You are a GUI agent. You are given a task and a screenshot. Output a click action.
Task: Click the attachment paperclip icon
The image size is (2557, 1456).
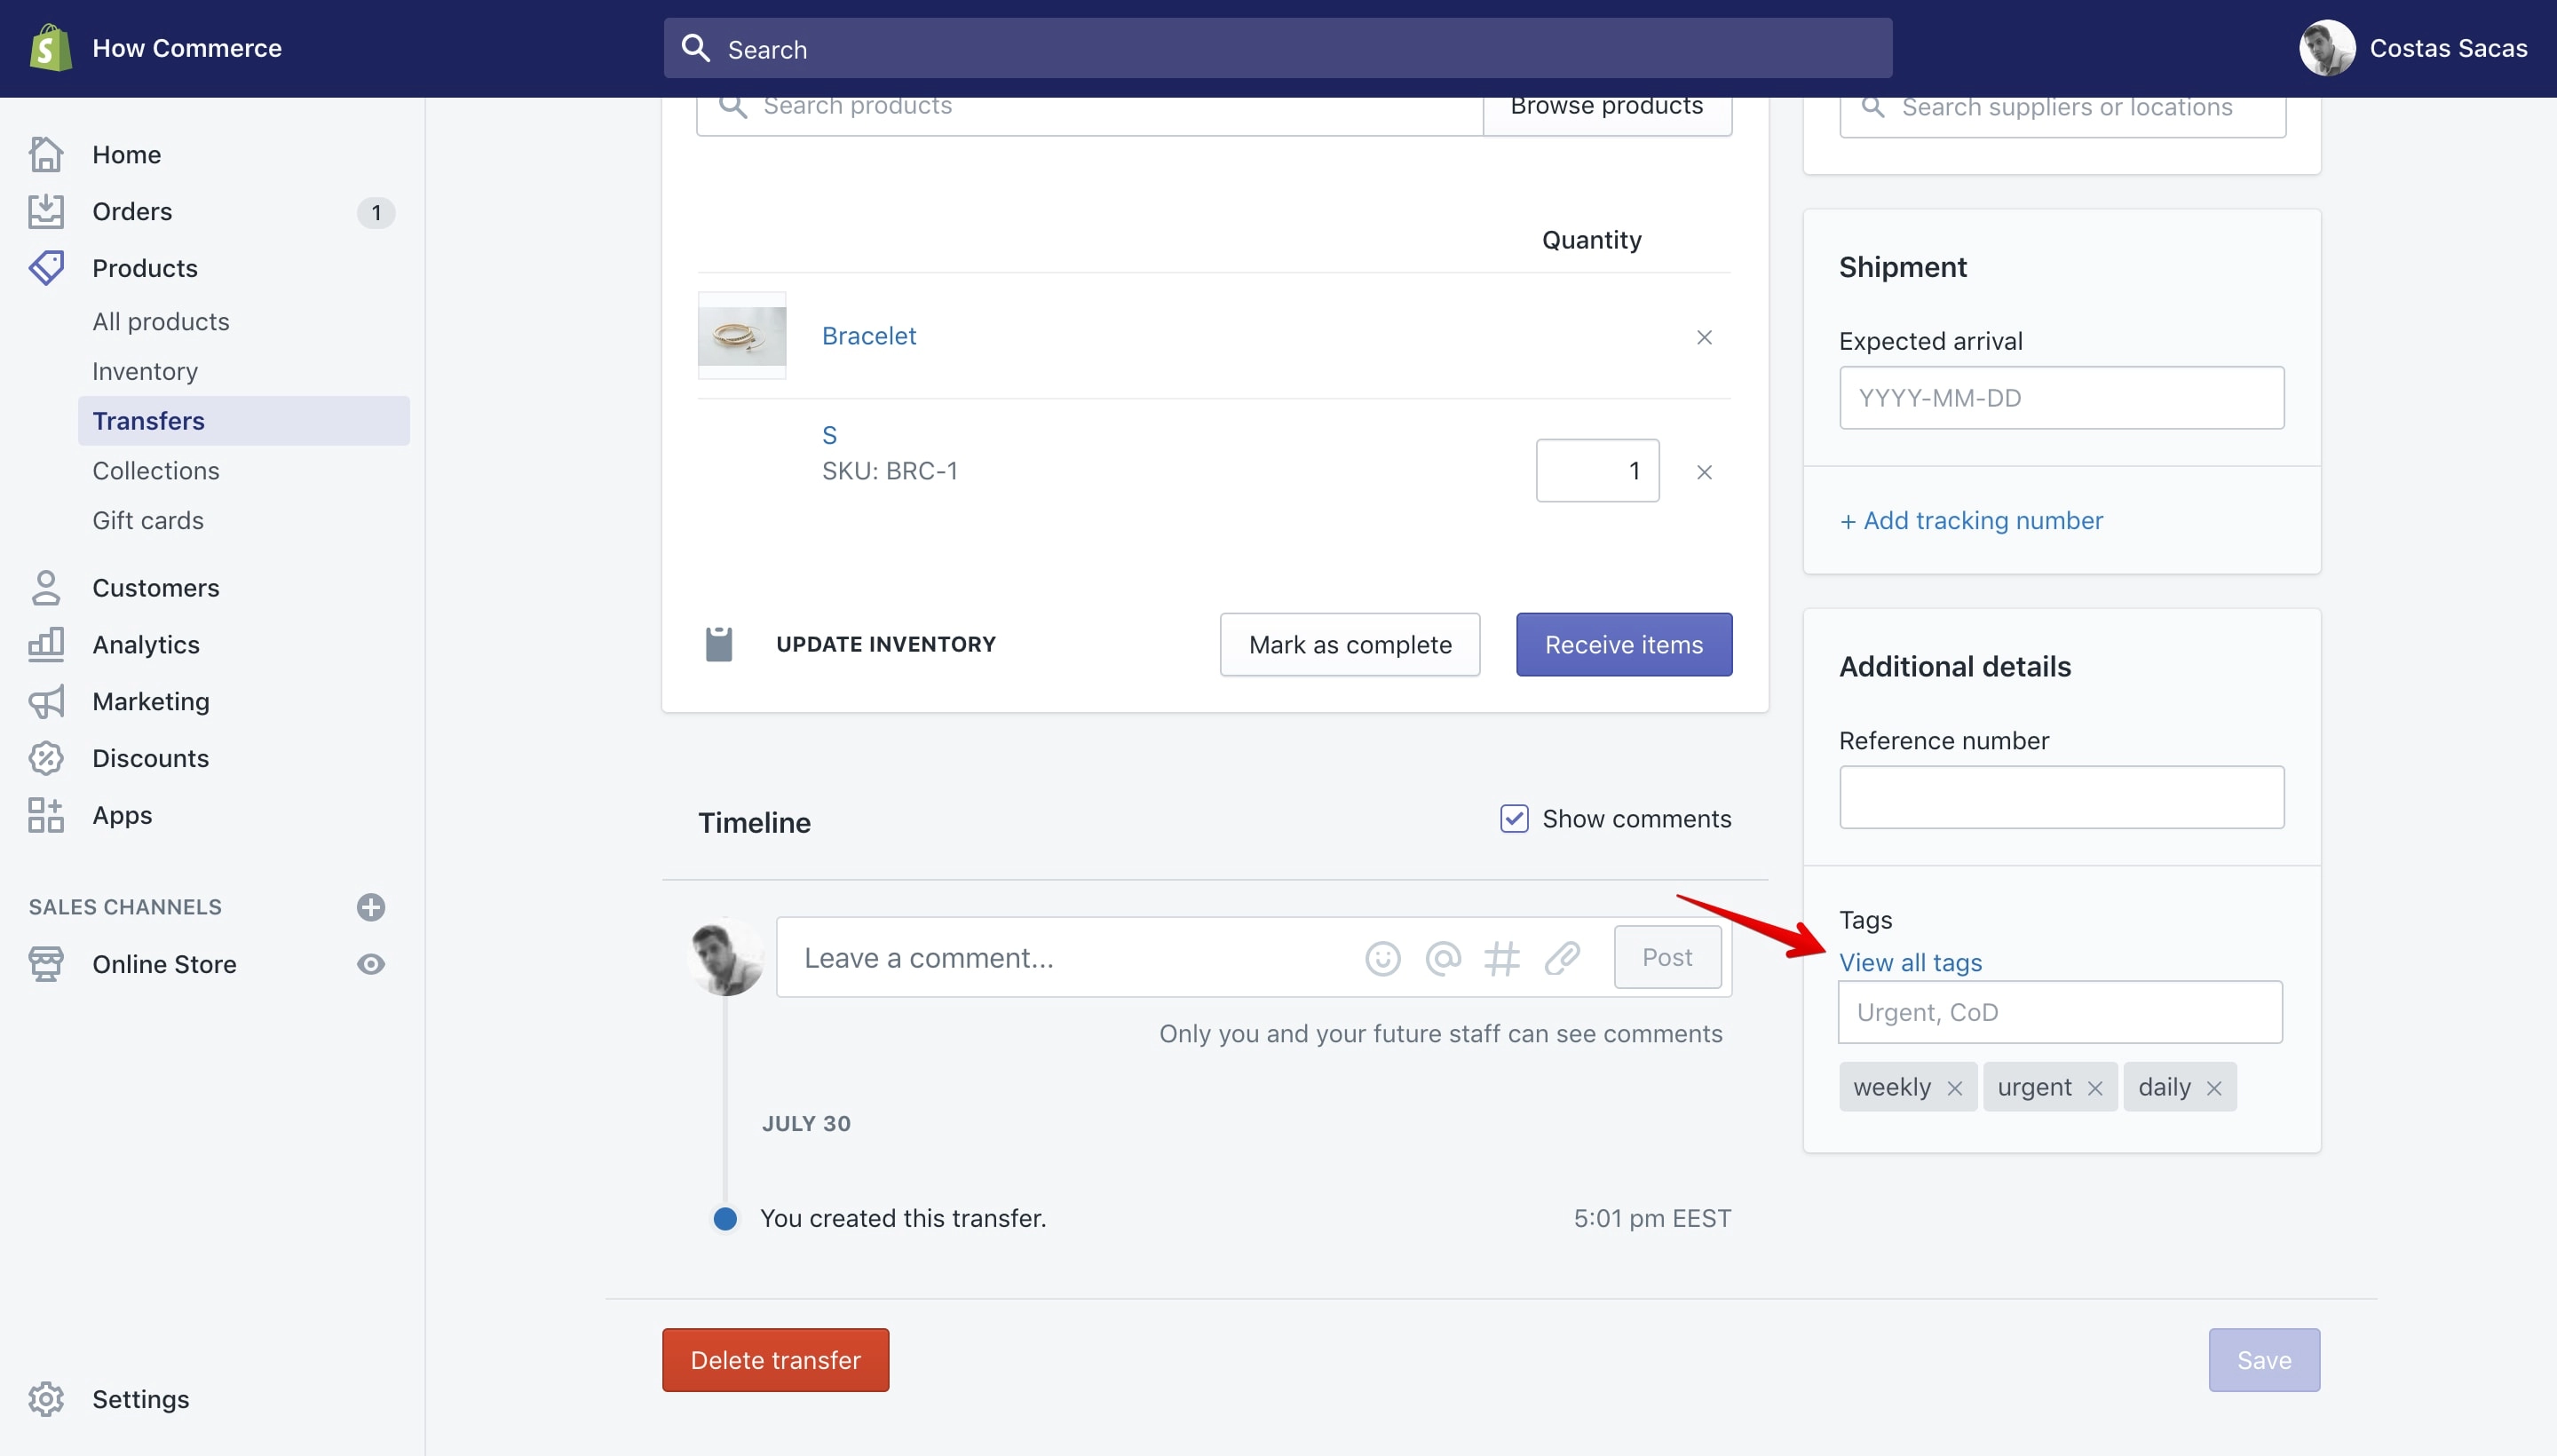click(1562, 958)
